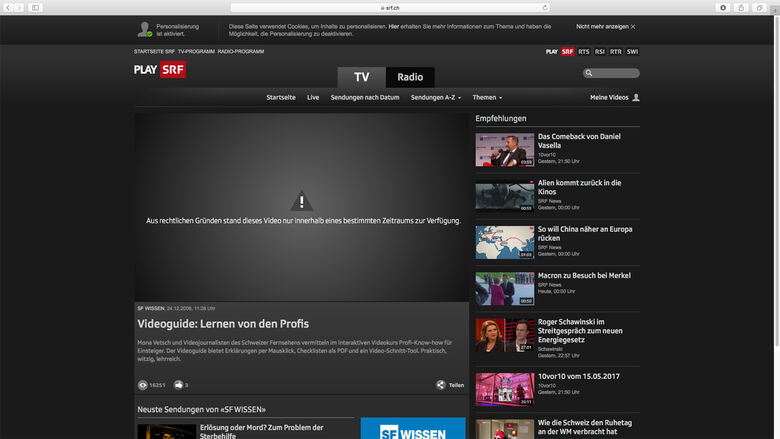780x439 pixels.
Task: Open 'Macron zu Besuch bei Merkel' thumbnail
Action: (x=504, y=288)
